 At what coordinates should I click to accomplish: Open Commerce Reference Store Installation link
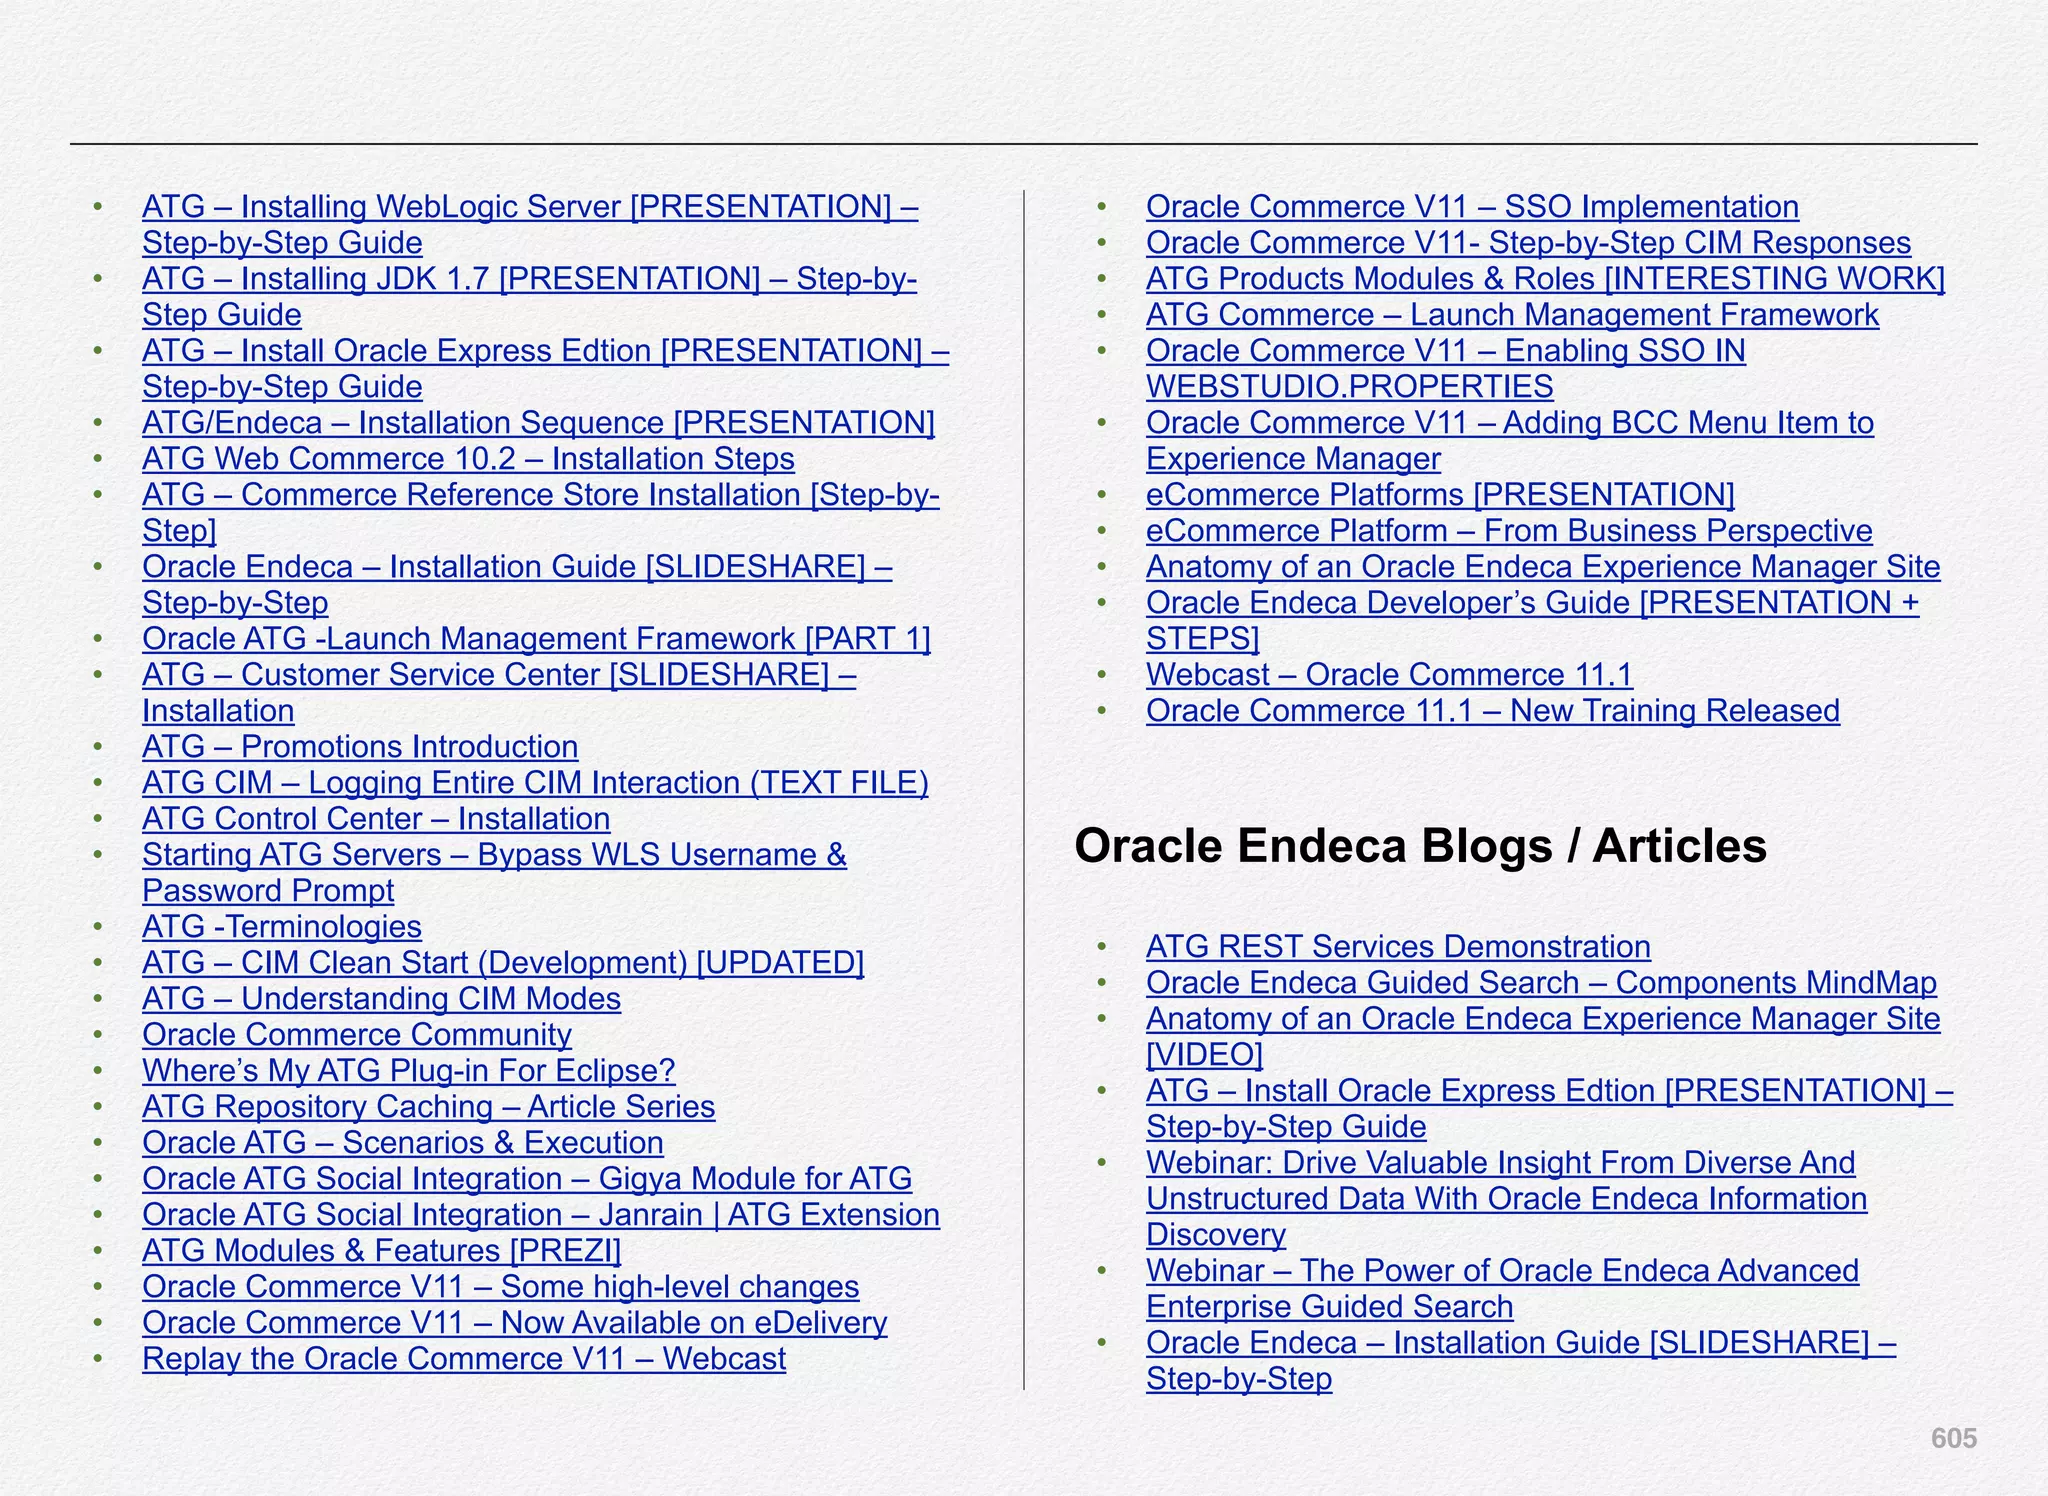click(541, 513)
